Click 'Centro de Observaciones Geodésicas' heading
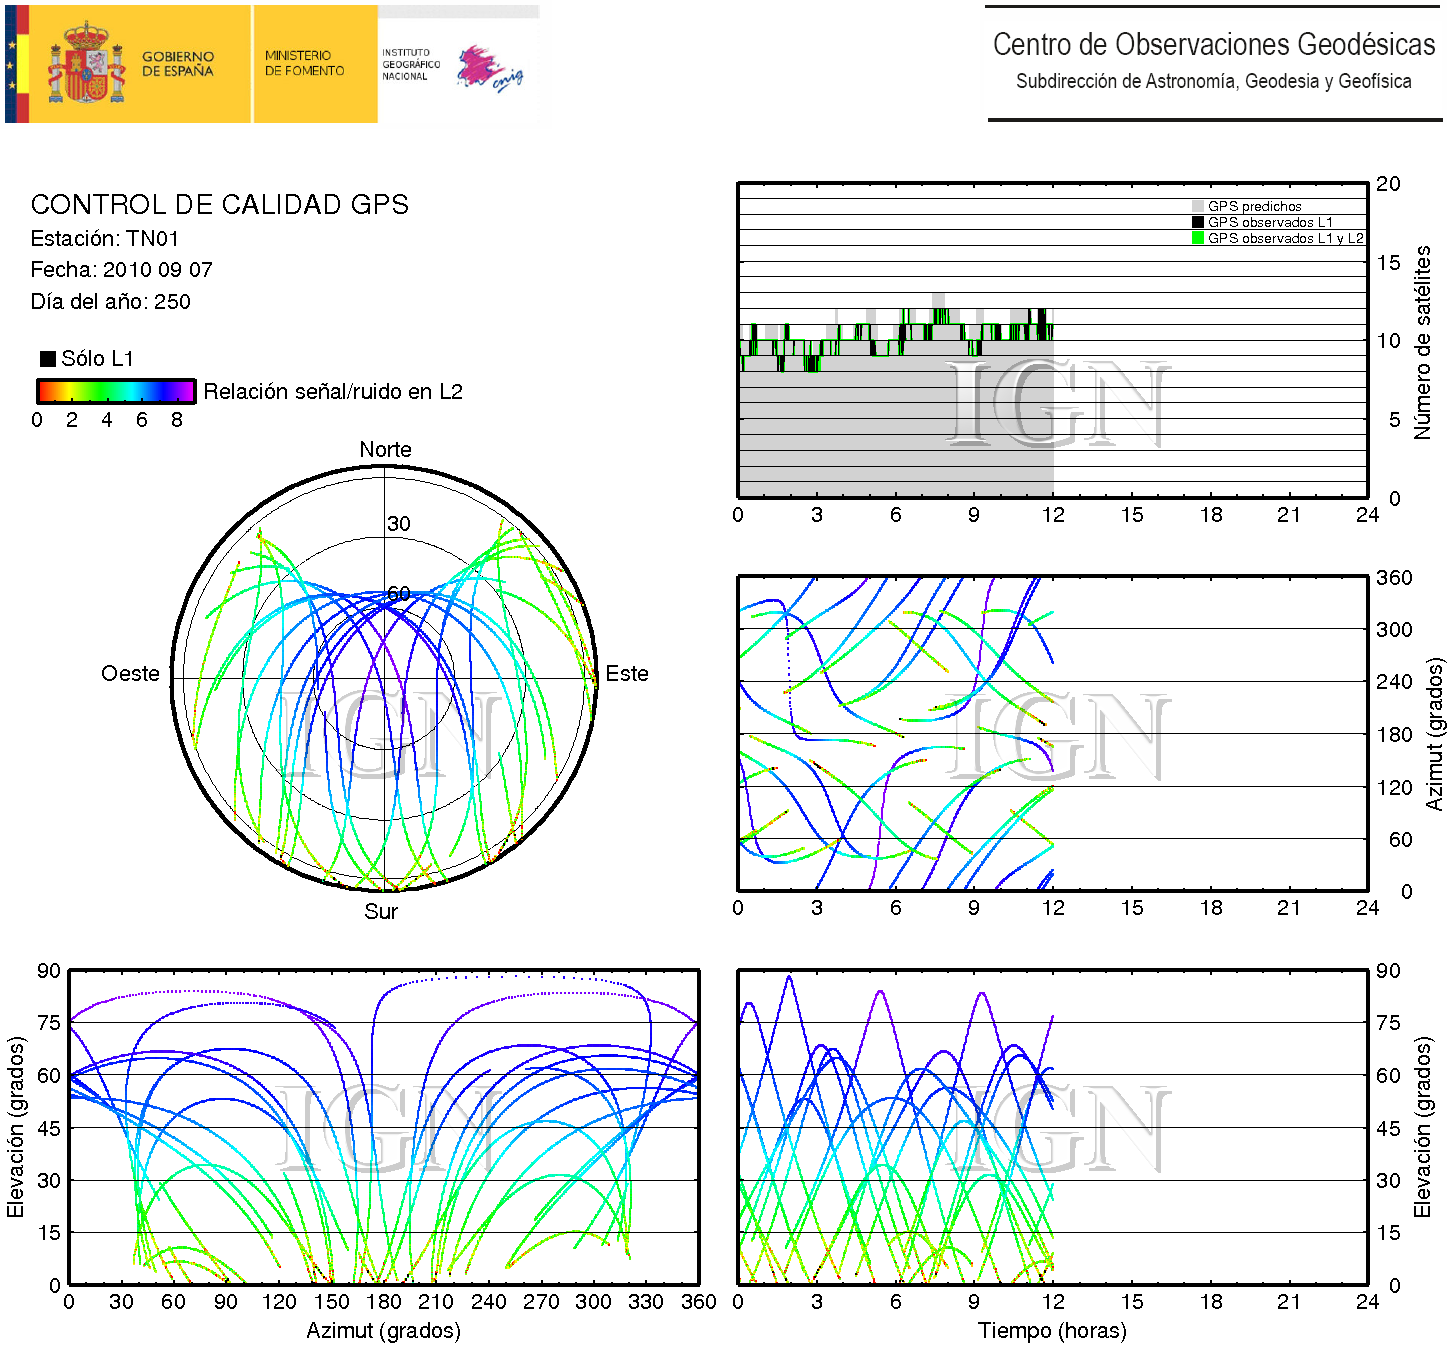Image resolution: width=1447 pixels, height=1347 pixels. pos(1214,44)
